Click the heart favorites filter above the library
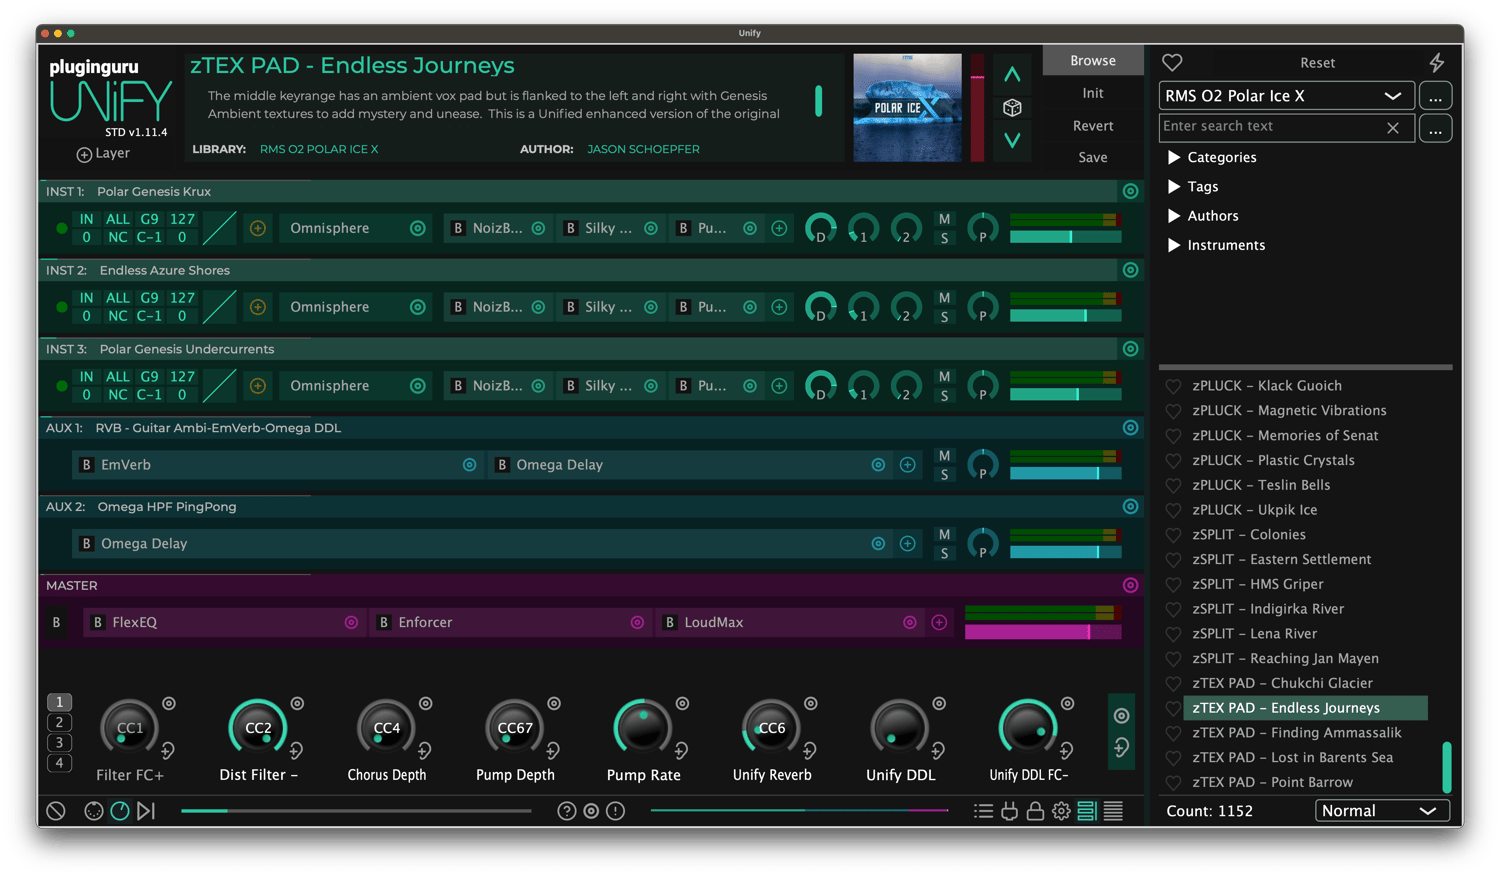Viewport: 1500px width, 876px height. coord(1172,62)
